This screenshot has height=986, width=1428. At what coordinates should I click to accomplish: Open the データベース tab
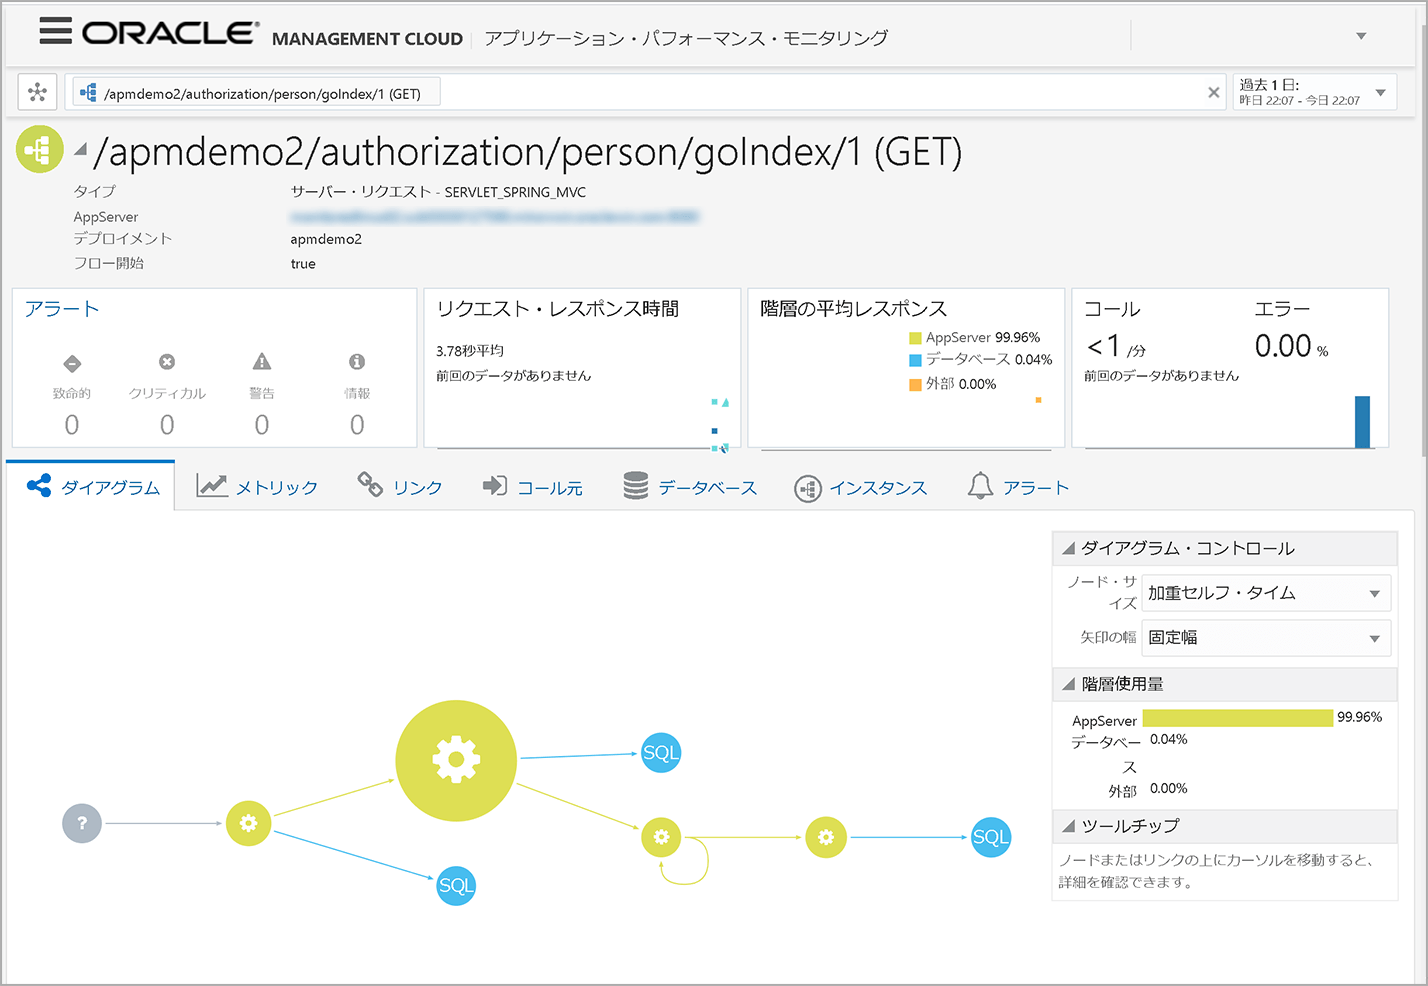coord(690,487)
